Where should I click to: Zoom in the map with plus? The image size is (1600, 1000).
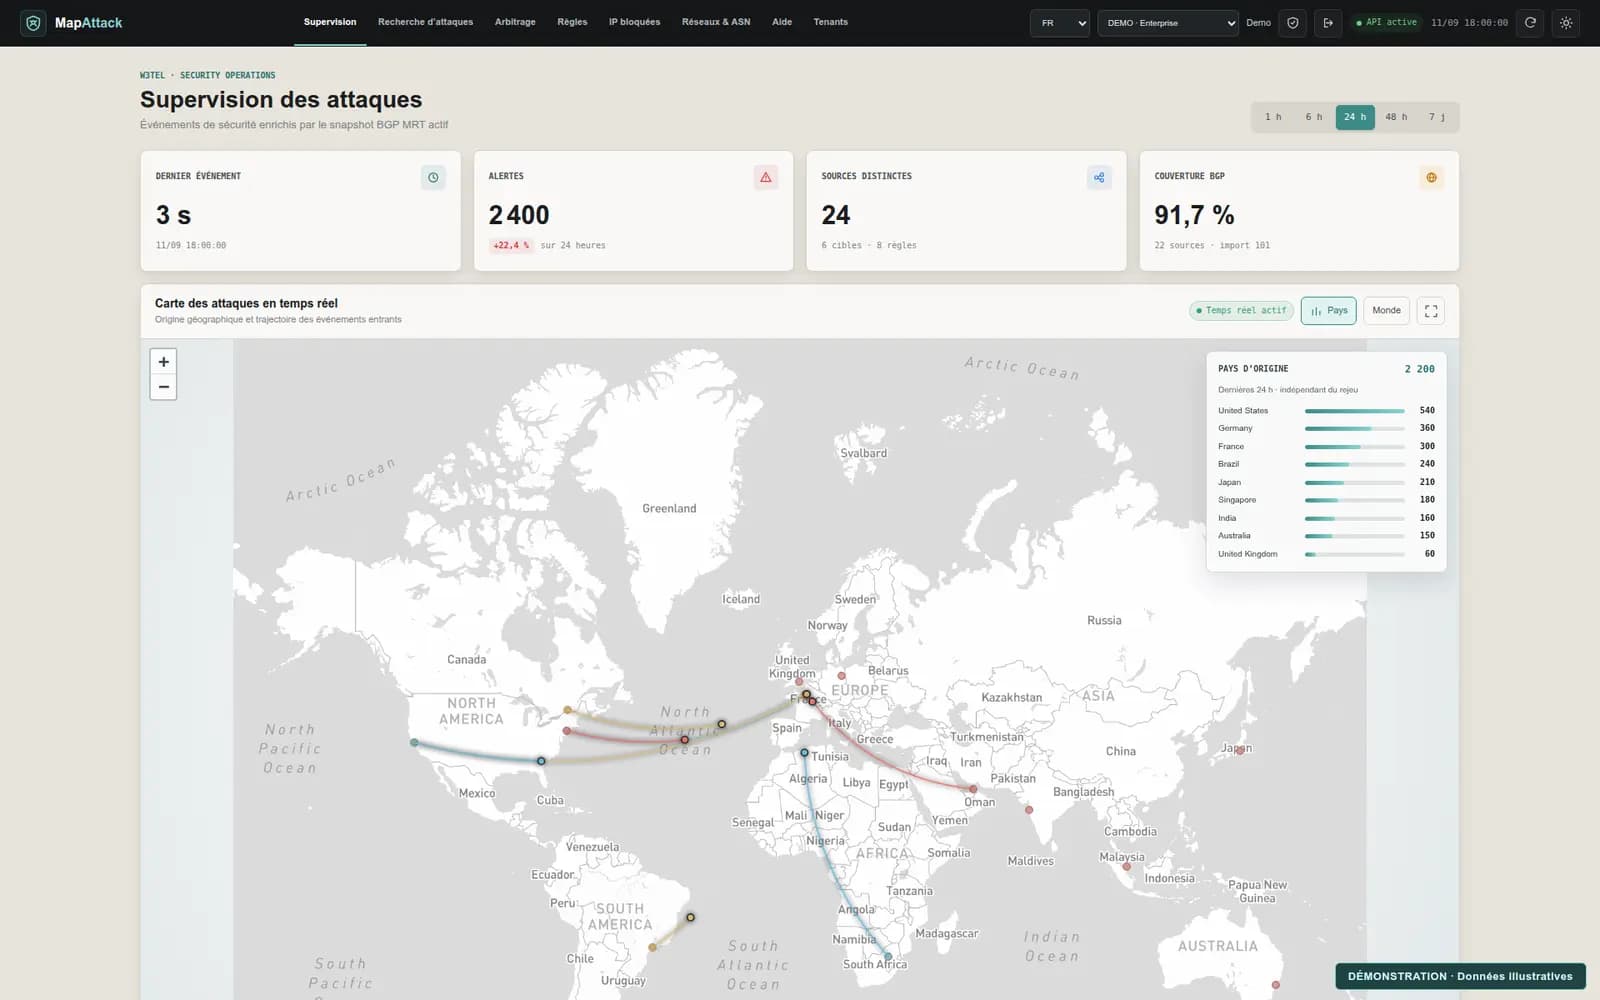163,362
